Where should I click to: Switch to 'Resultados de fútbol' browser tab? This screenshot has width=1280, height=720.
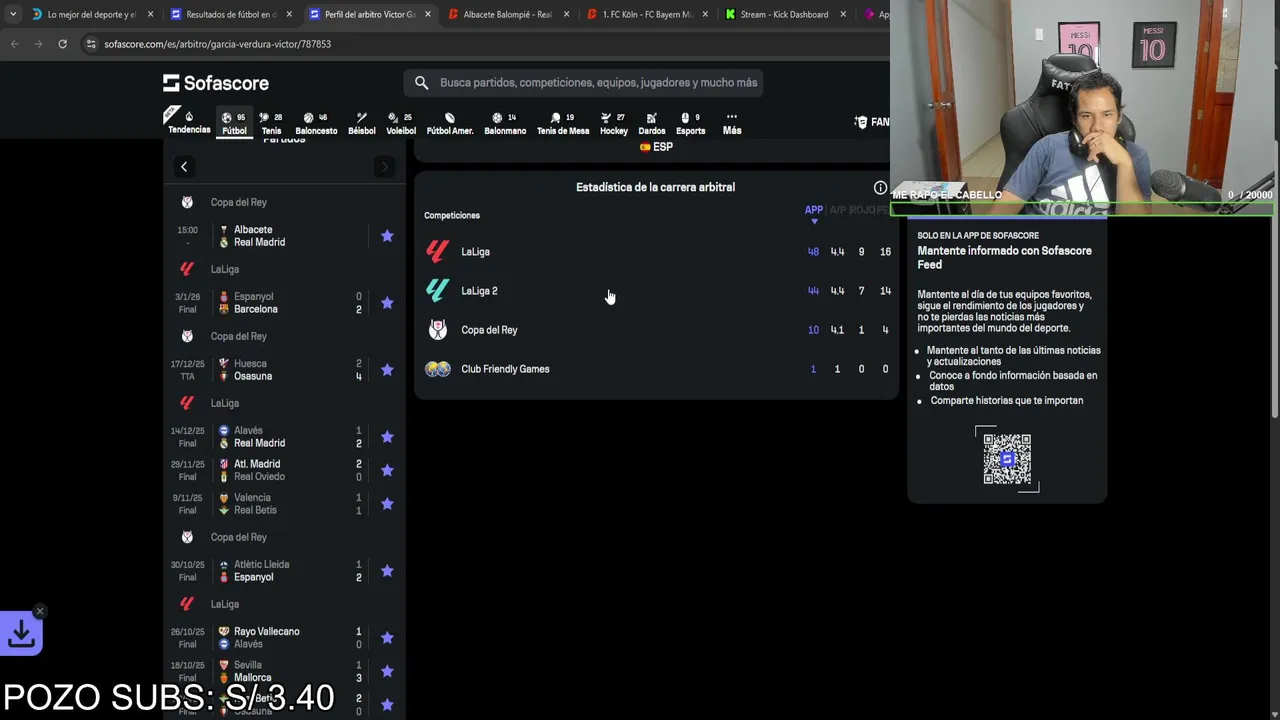229,14
